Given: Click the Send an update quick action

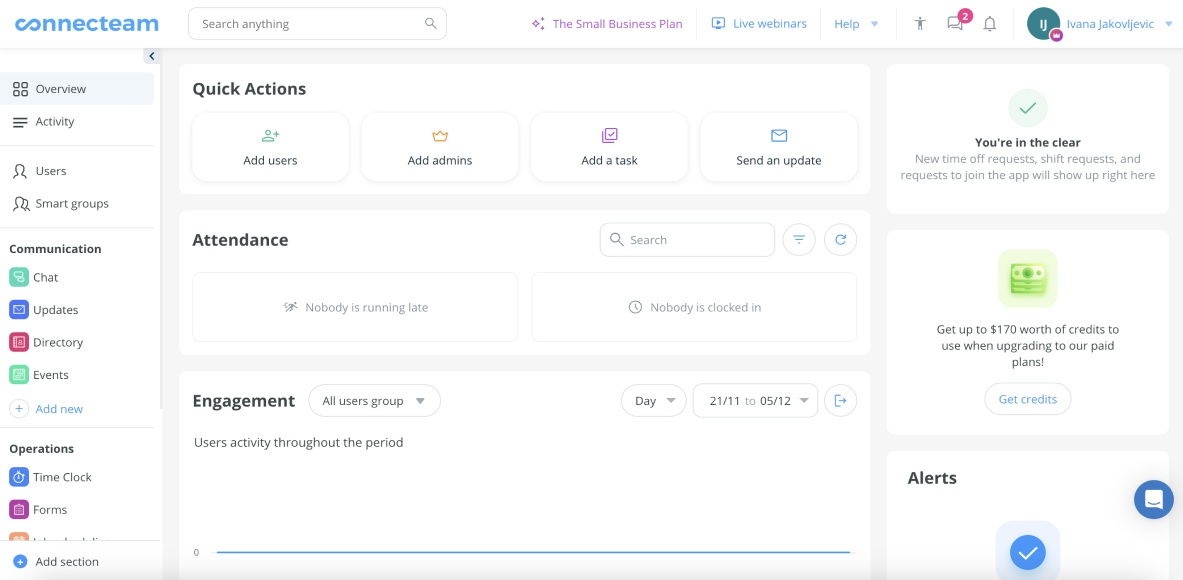Looking at the screenshot, I should (779, 147).
